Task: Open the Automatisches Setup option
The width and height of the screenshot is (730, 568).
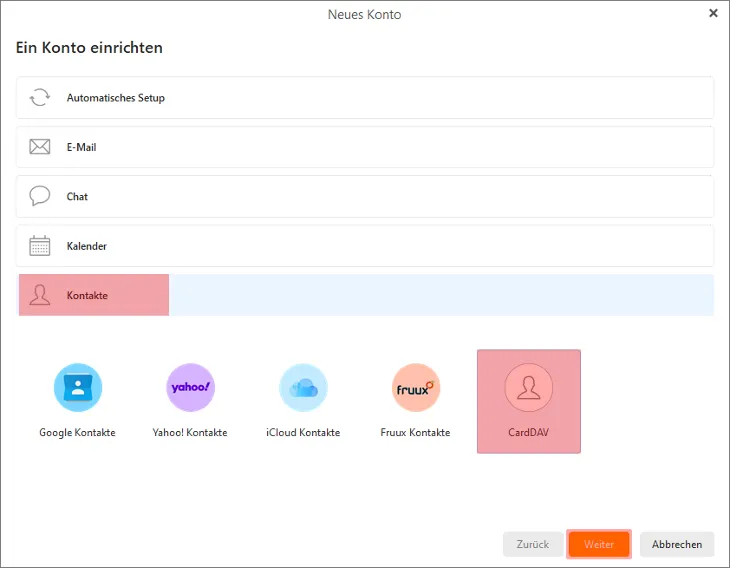Action: 365,98
